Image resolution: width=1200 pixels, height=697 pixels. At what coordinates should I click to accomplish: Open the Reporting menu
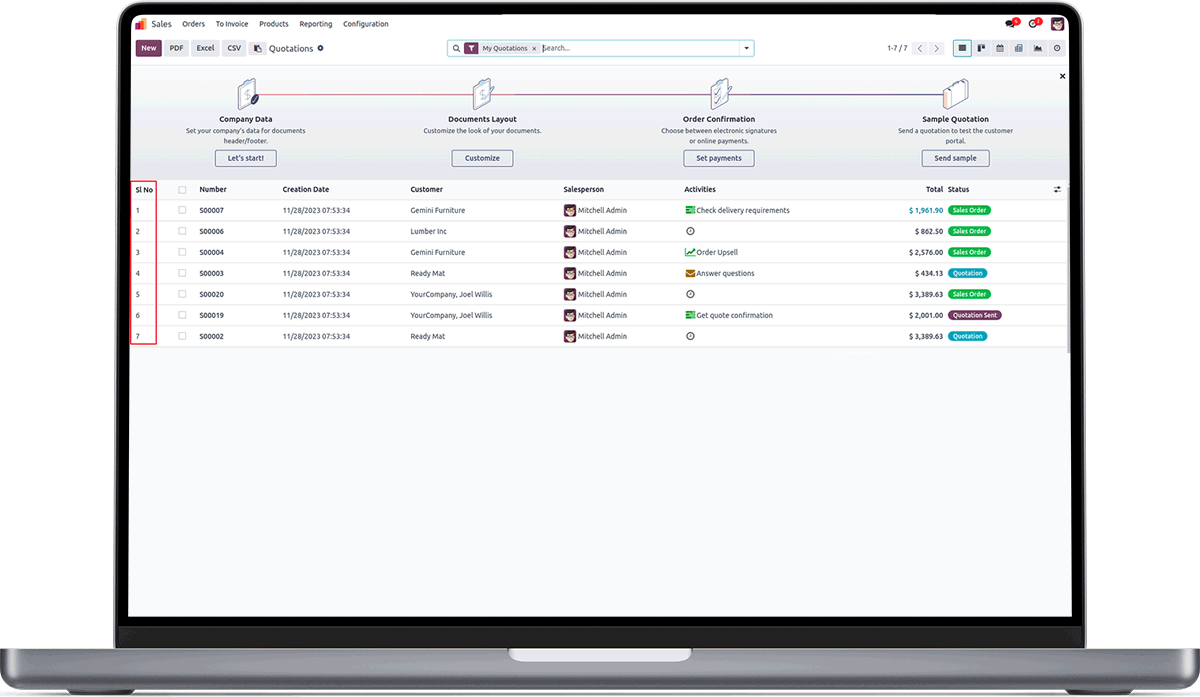316,24
